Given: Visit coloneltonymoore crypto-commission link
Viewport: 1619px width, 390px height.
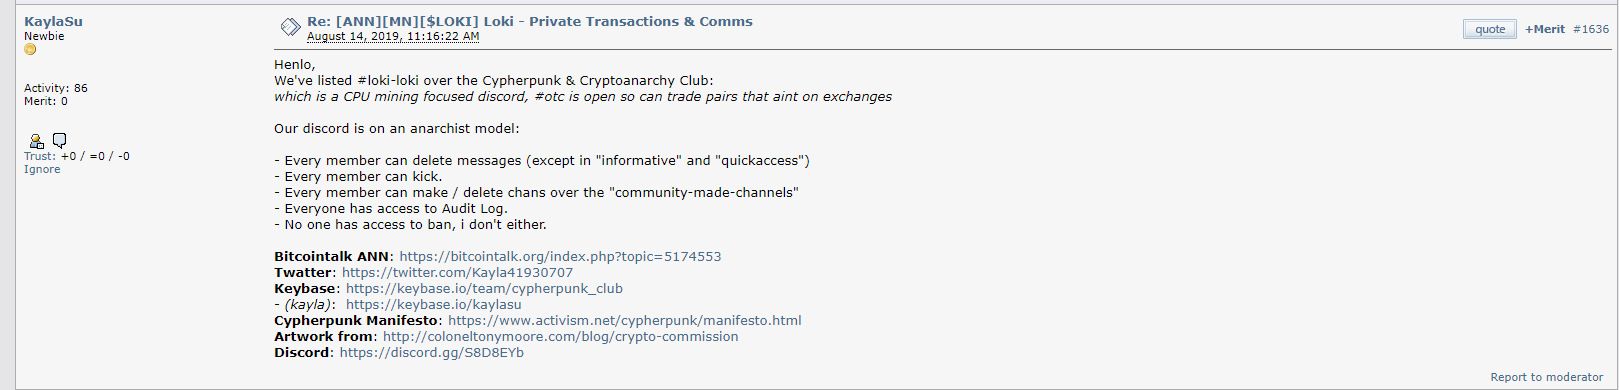Looking at the screenshot, I should point(560,337).
